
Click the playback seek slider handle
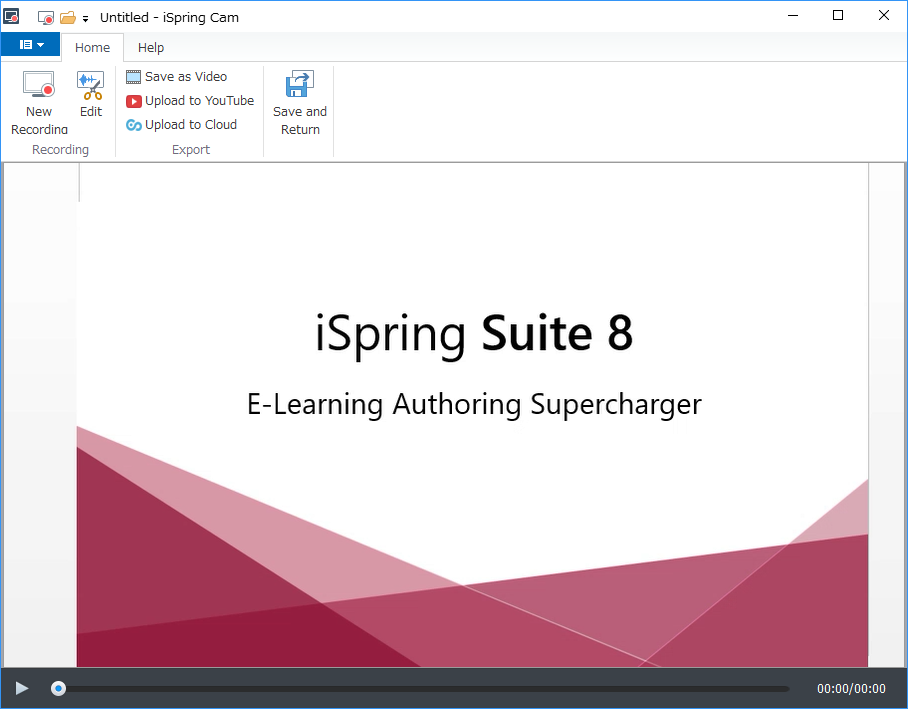[58, 688]
